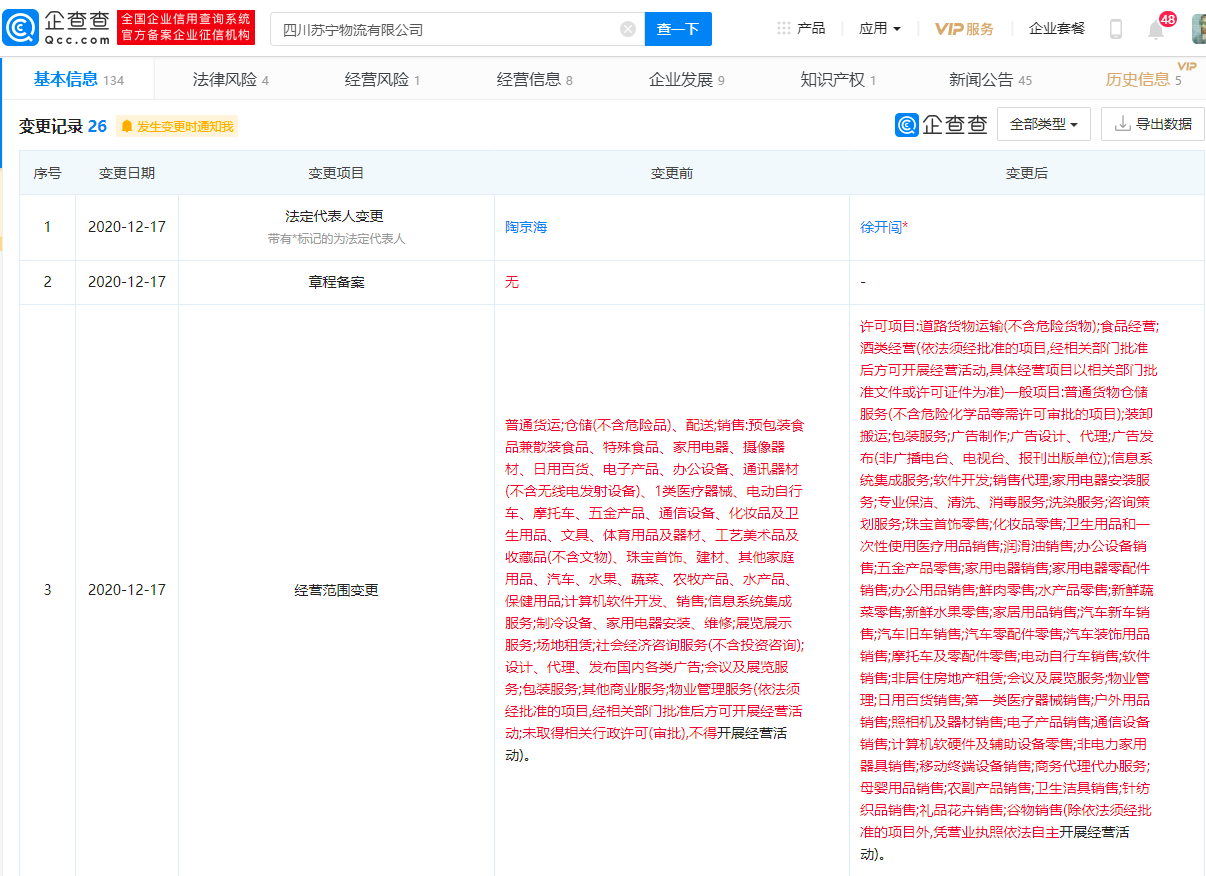Screen dimensions: 1206x876
Task: Click the 变更日期 column header
Action: [127, 173]
